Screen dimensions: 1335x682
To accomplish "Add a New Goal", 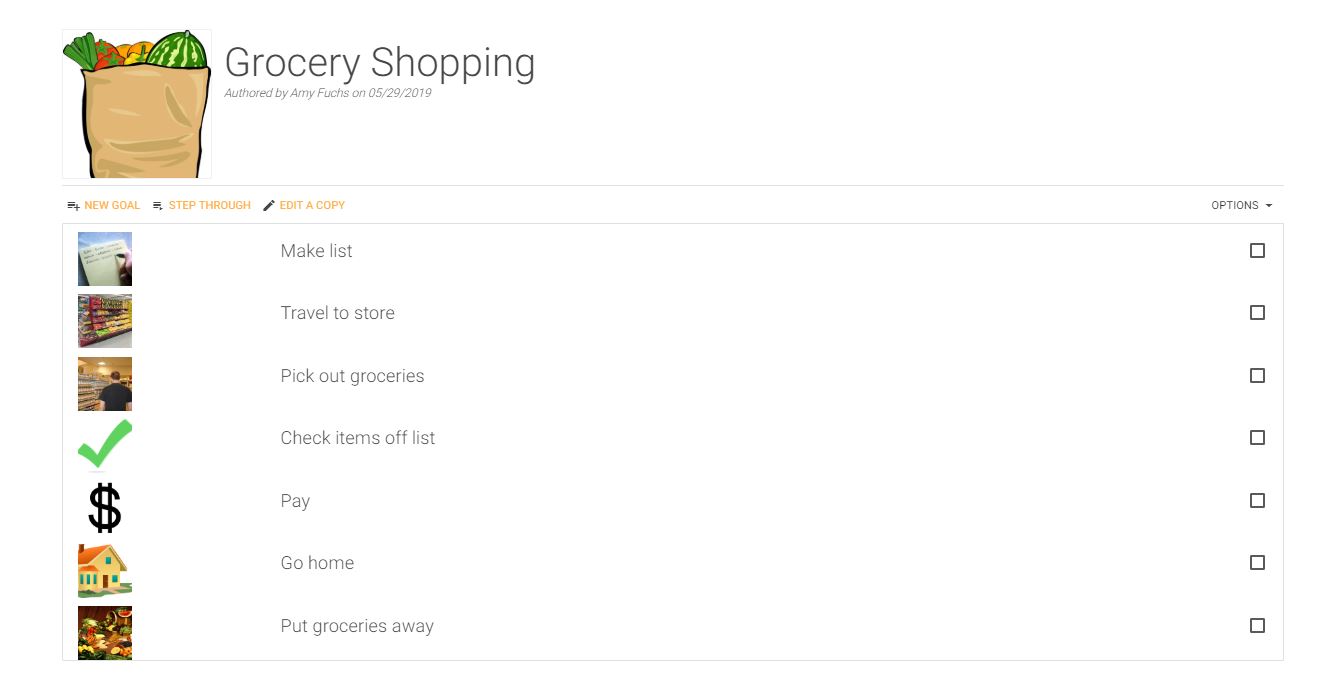I will [104, 205].
